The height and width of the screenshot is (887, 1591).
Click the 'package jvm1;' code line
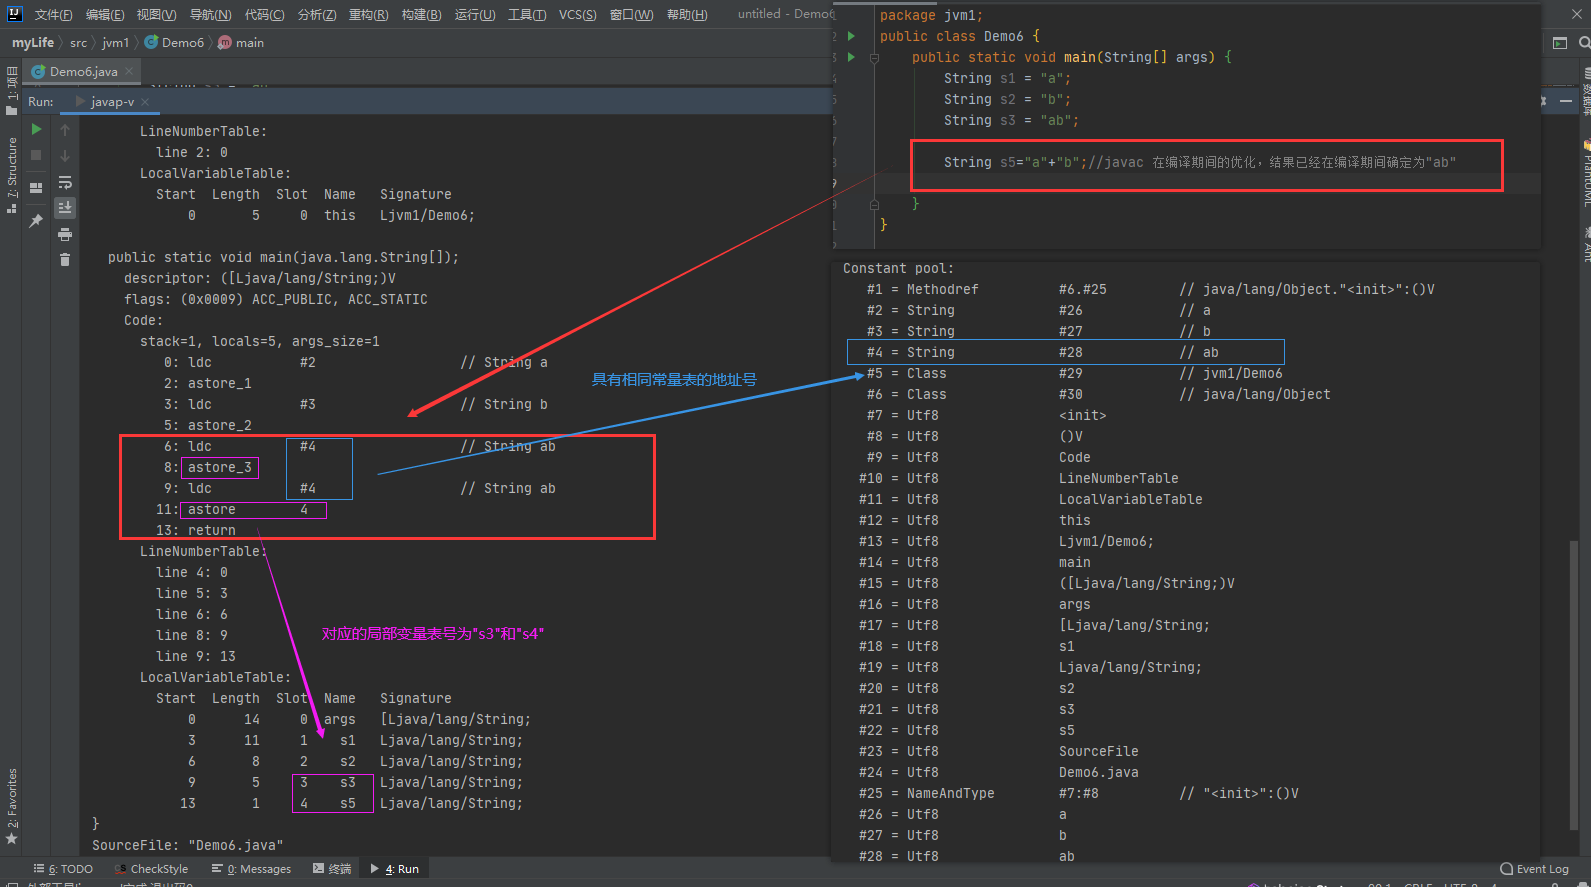point(931,15)
